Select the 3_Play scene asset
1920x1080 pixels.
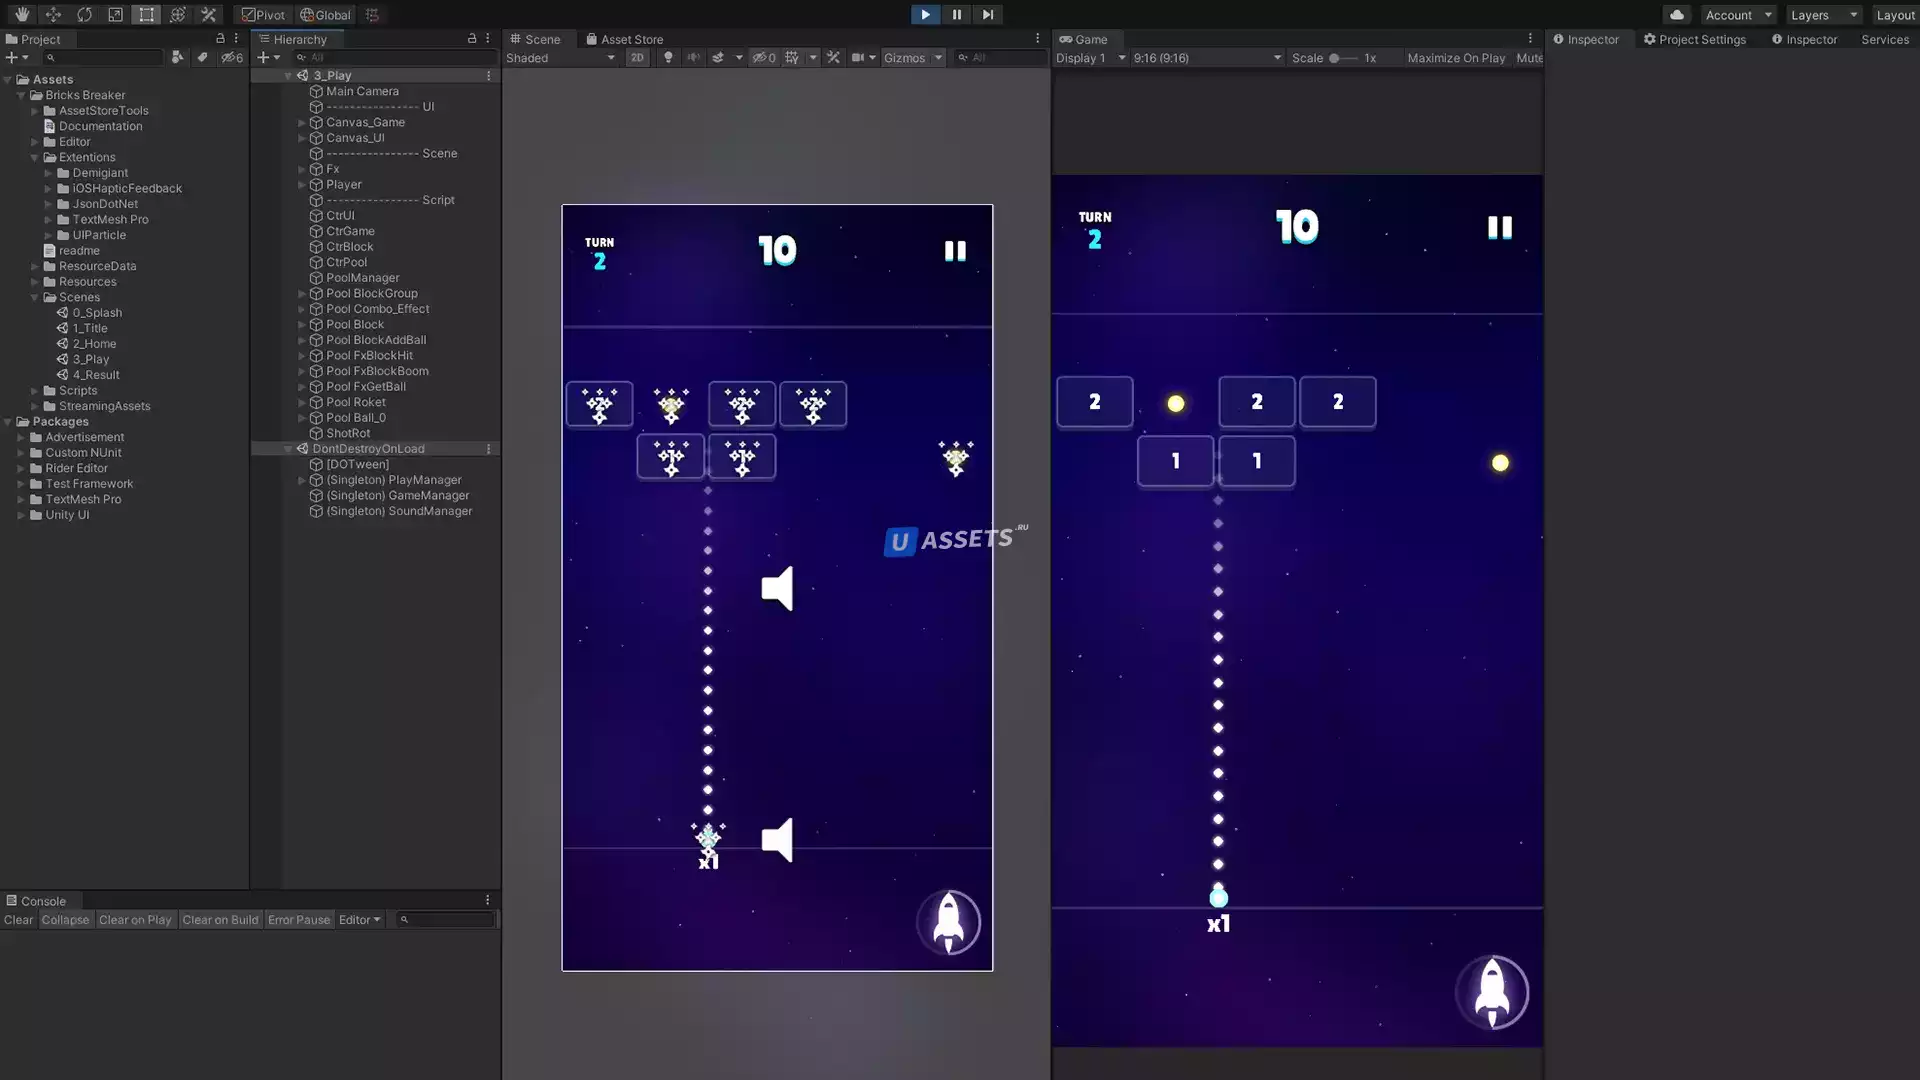click(90, 359)
